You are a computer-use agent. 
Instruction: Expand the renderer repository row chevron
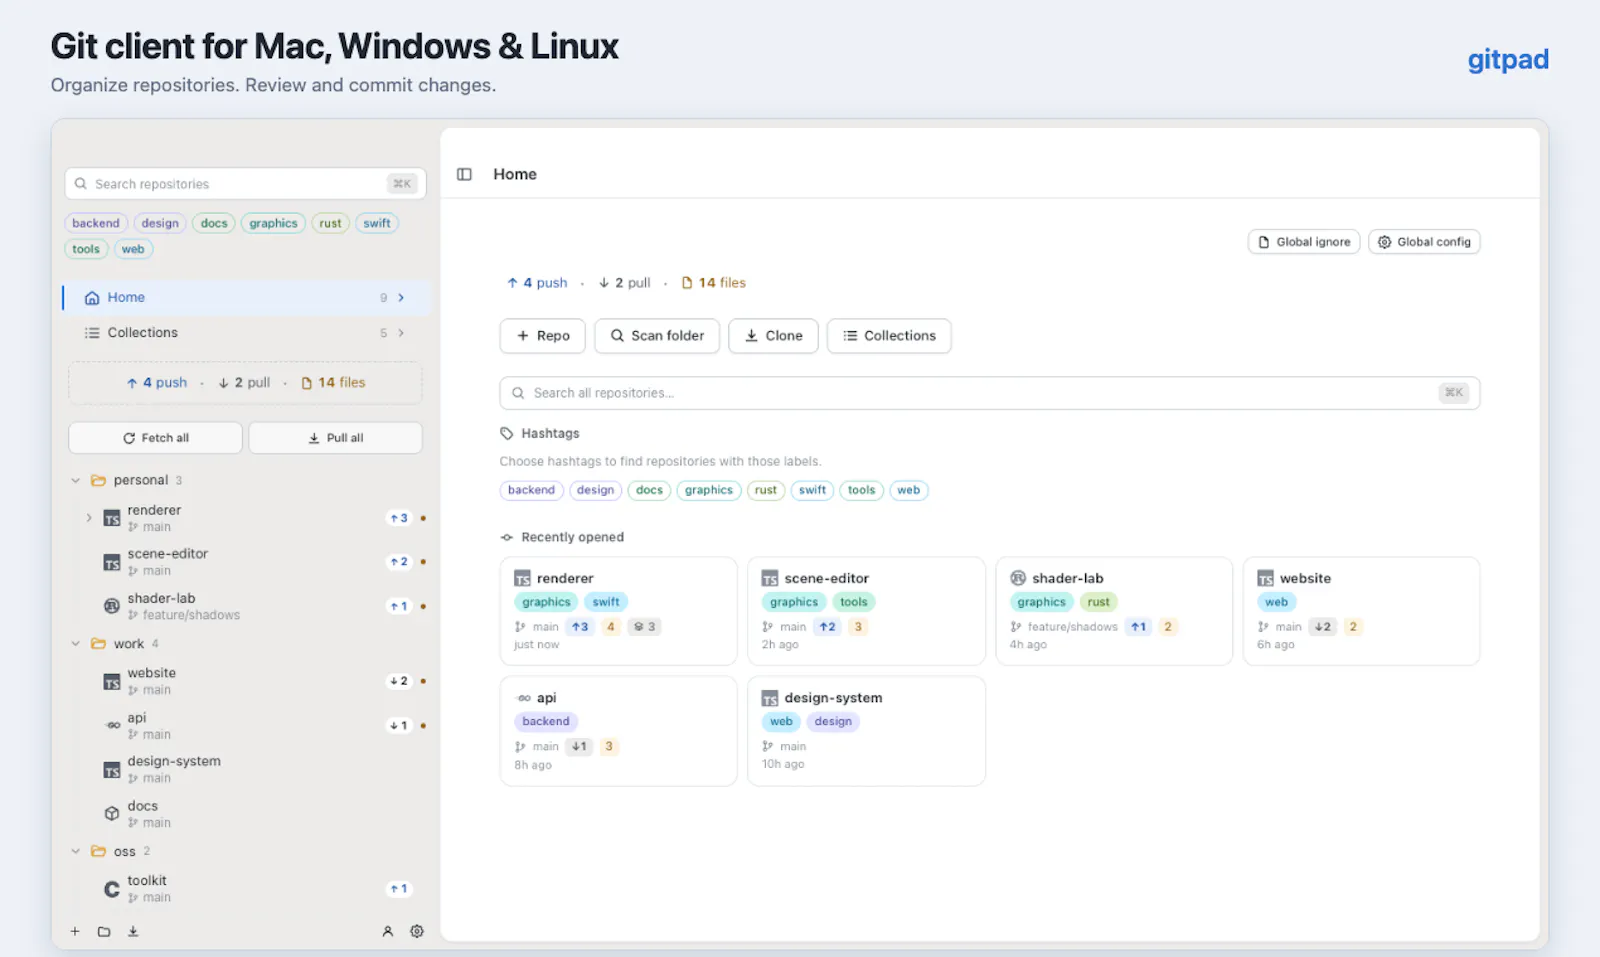[x=89, y=518]
